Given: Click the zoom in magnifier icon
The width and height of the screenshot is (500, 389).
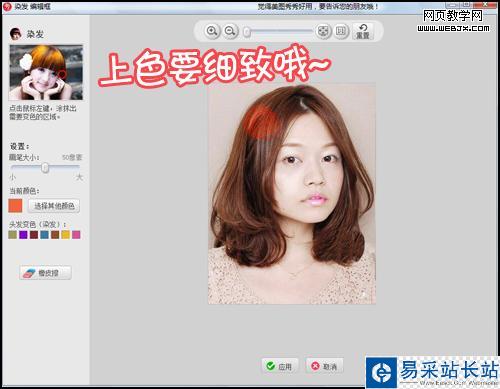Looking at the screenshot, I should (x=212, y=31).
